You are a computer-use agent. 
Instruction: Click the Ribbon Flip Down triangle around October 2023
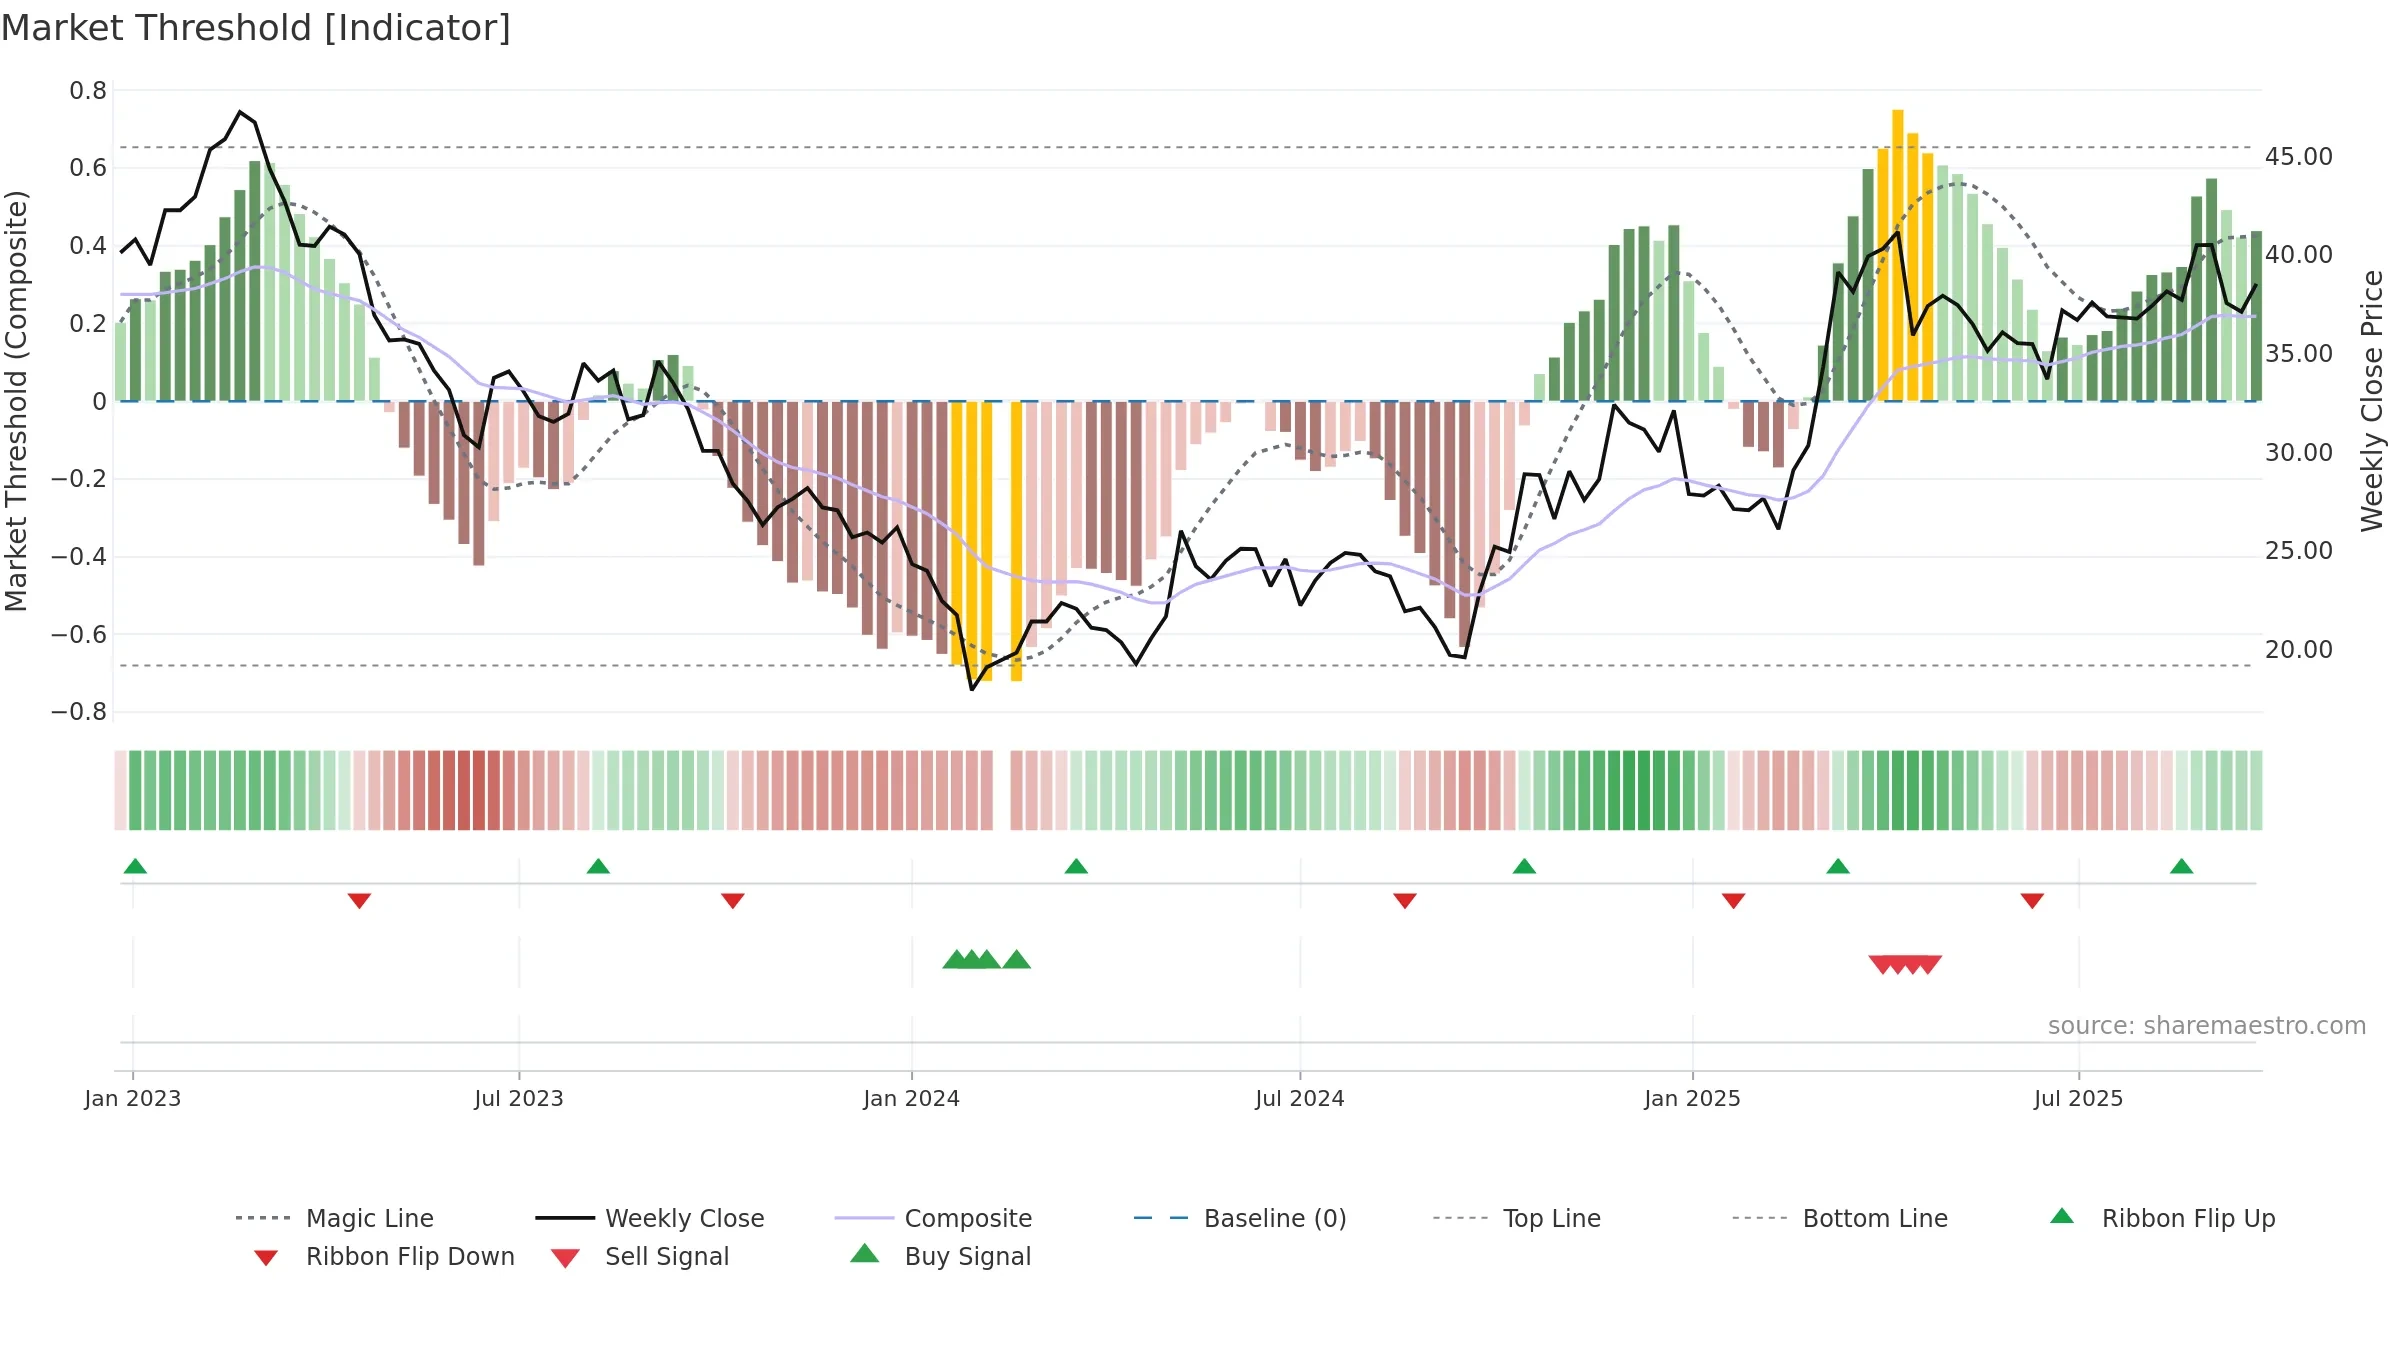tap(733, 901)
